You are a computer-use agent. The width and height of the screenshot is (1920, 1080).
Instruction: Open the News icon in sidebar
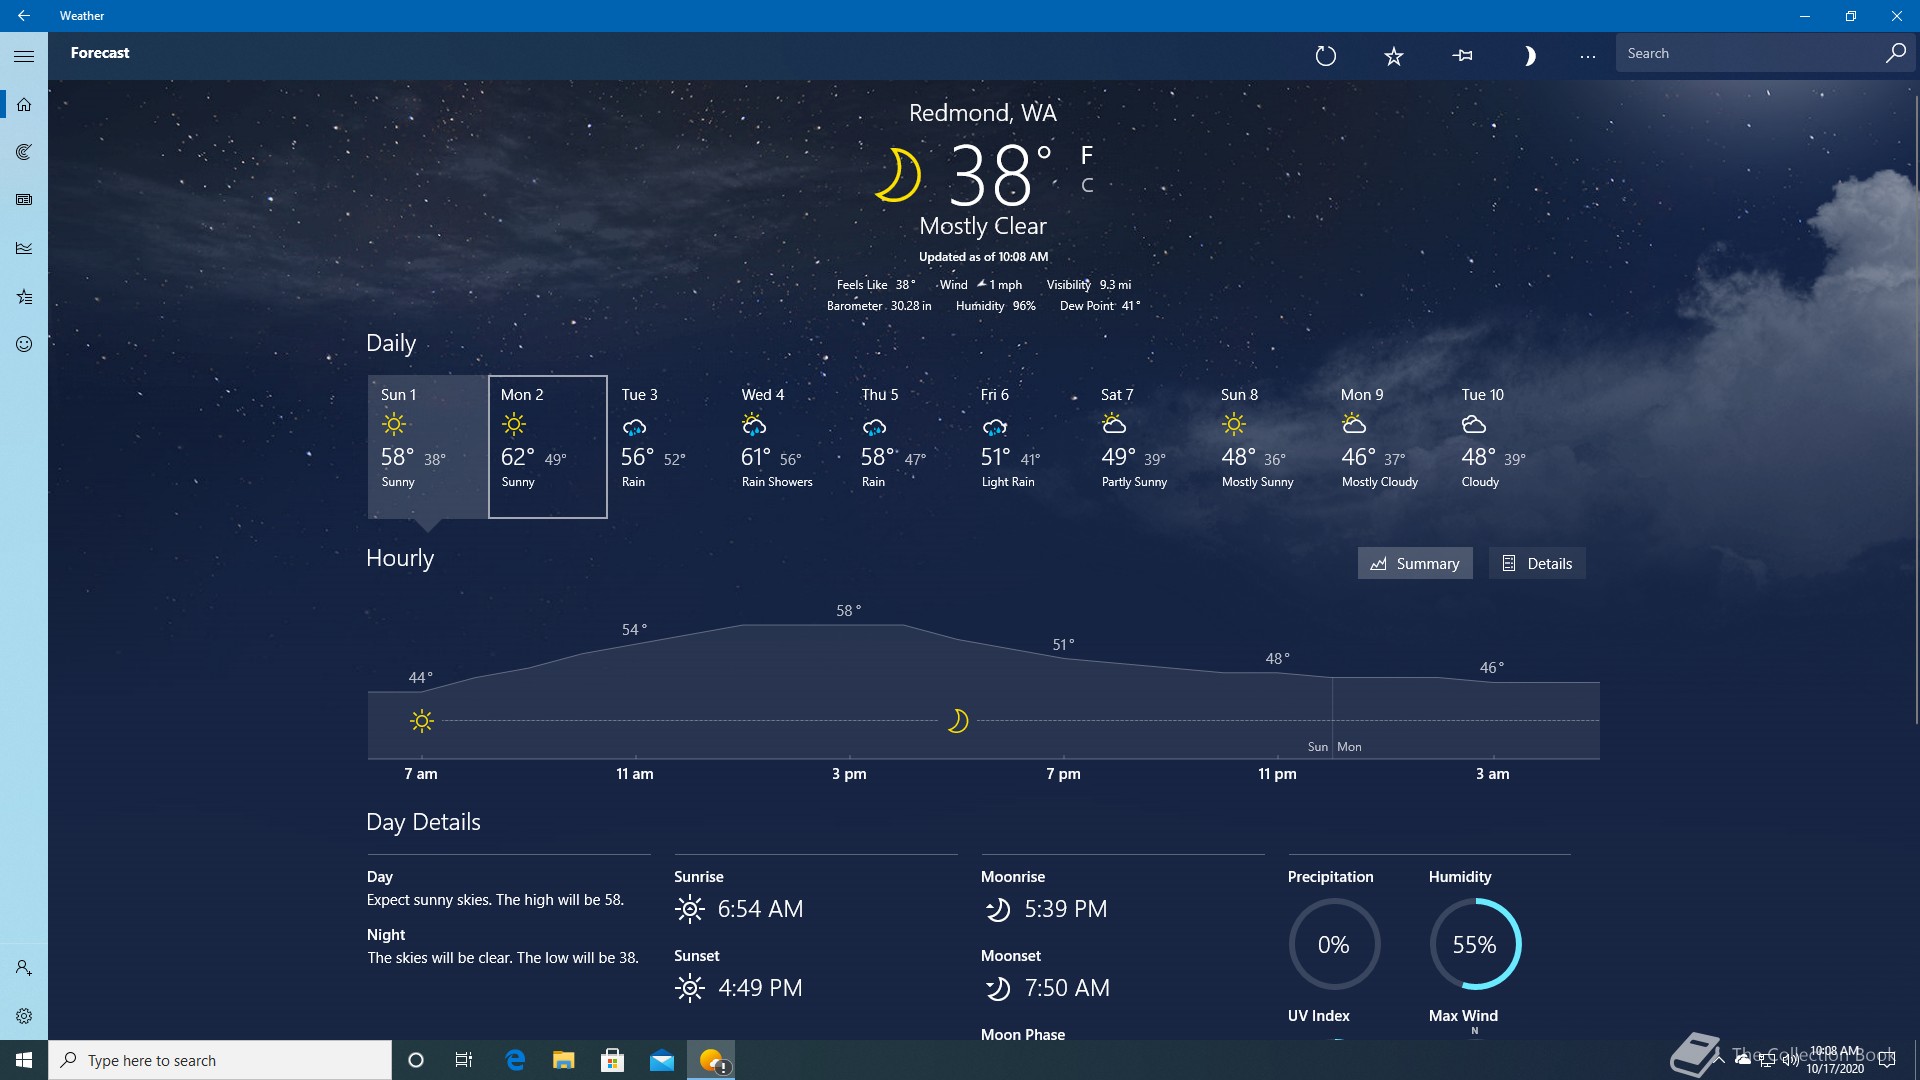pos(24,200)
